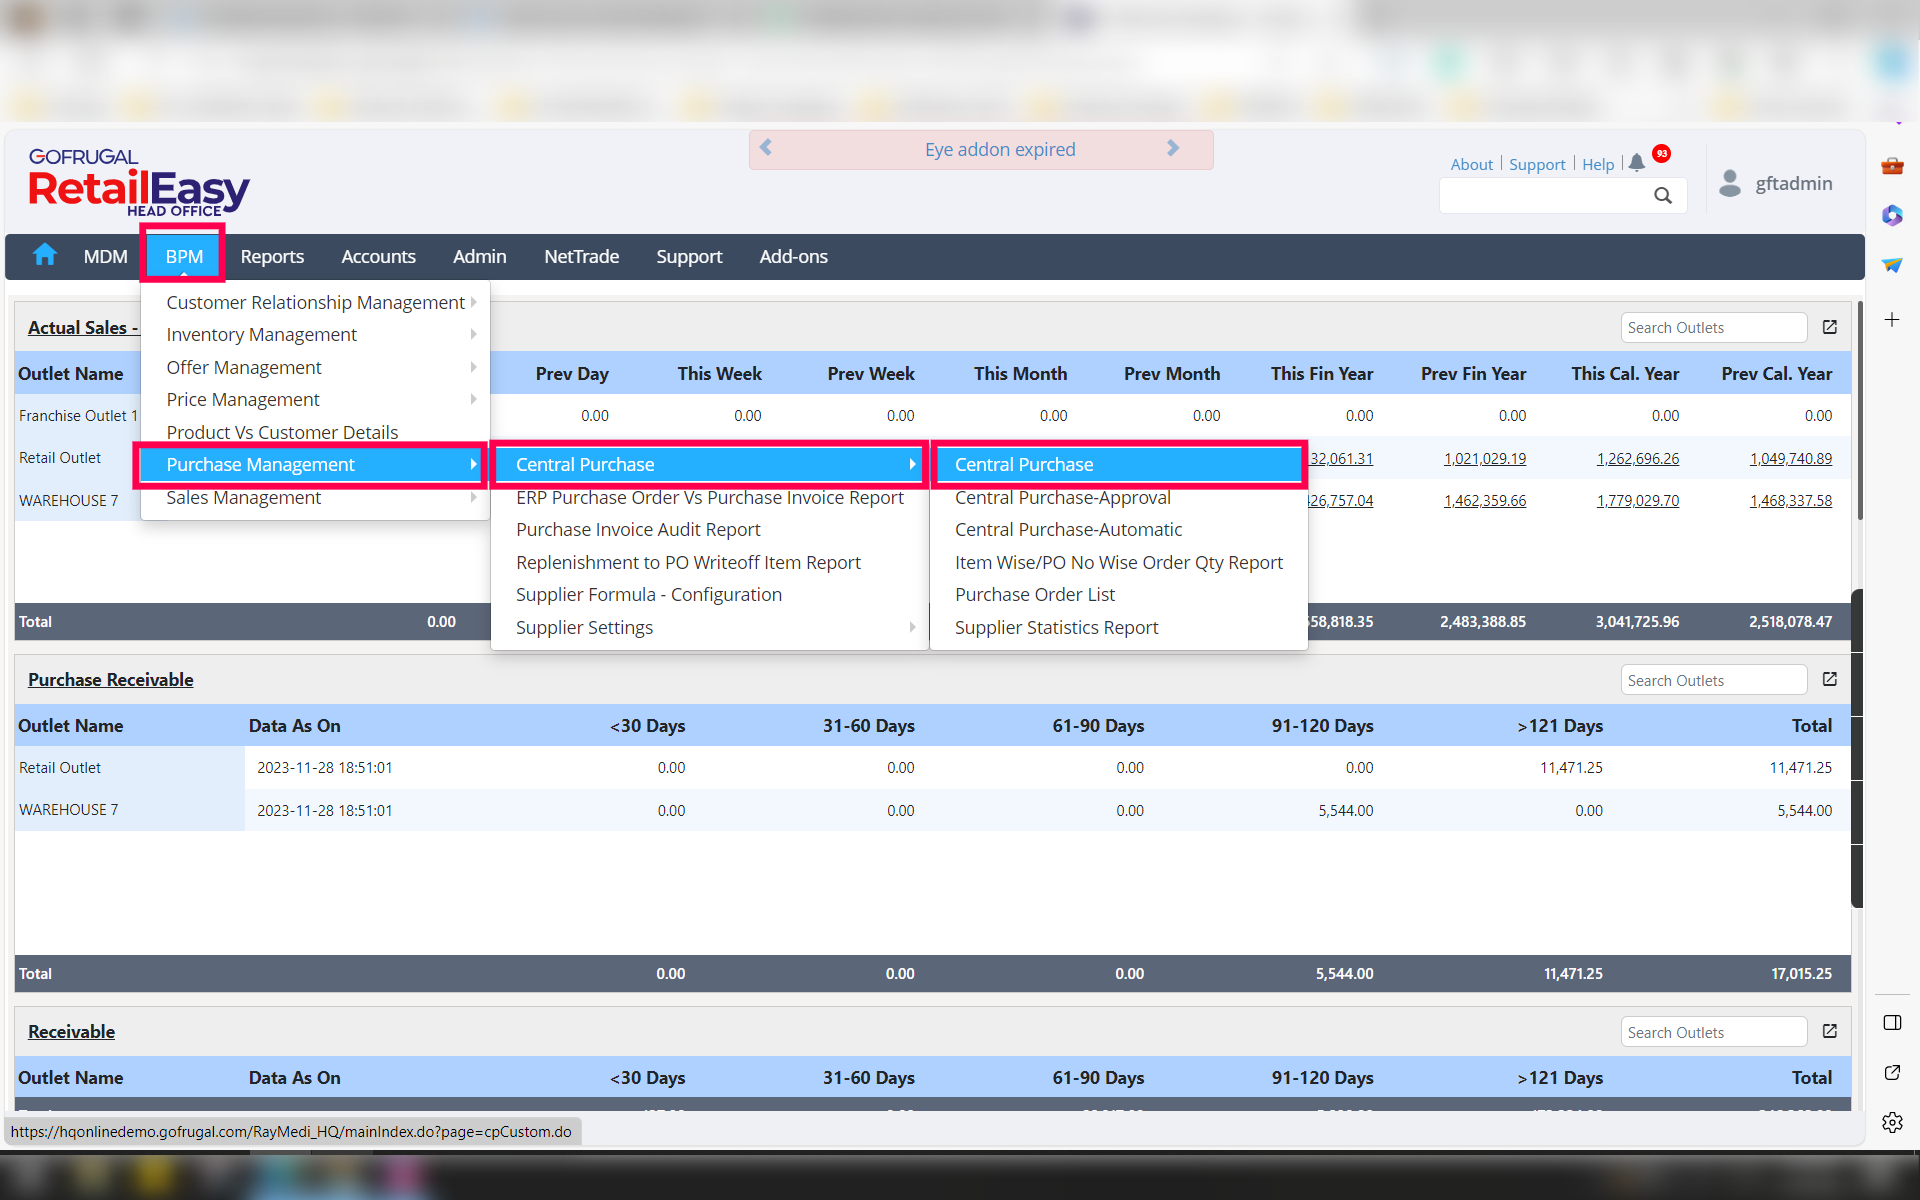Click the Support link at top right

(x=1536, y=164)
